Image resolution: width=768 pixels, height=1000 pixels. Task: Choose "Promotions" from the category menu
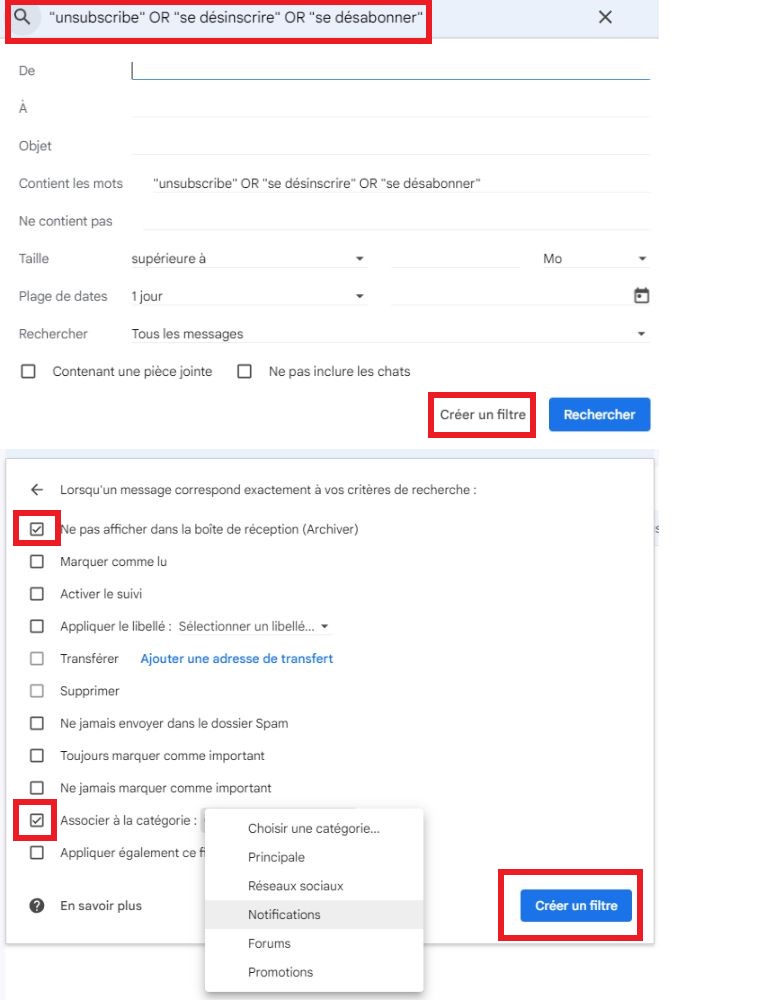(283, 971)
